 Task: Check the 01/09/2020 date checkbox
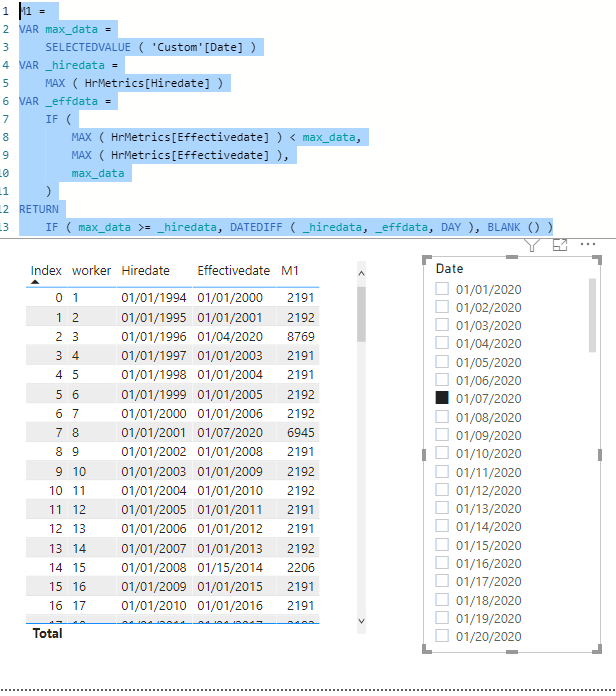pos(442,435)
